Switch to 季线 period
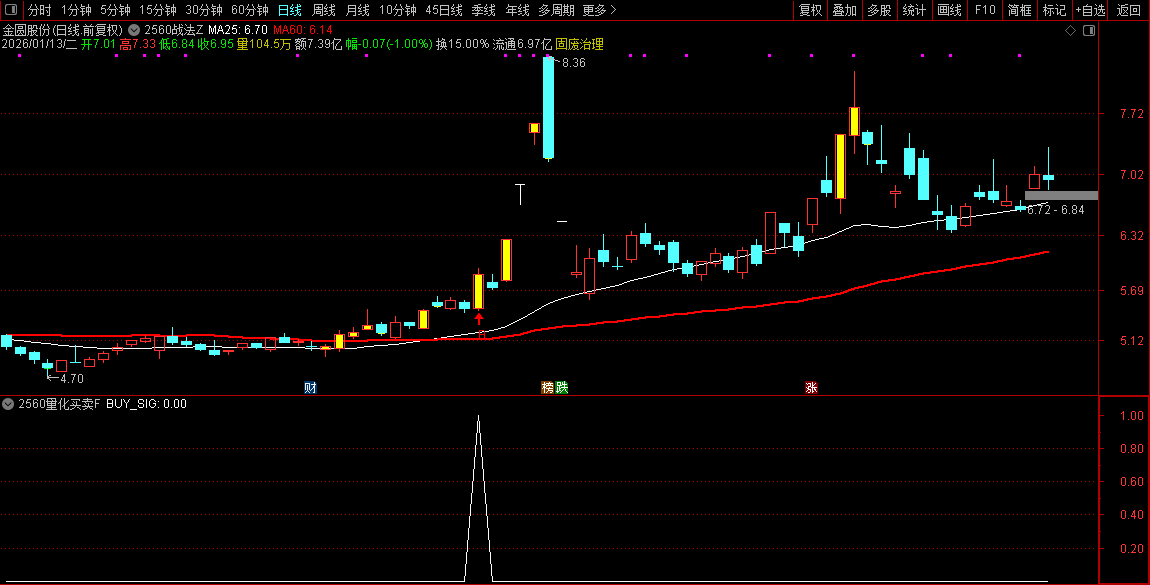 483,10
